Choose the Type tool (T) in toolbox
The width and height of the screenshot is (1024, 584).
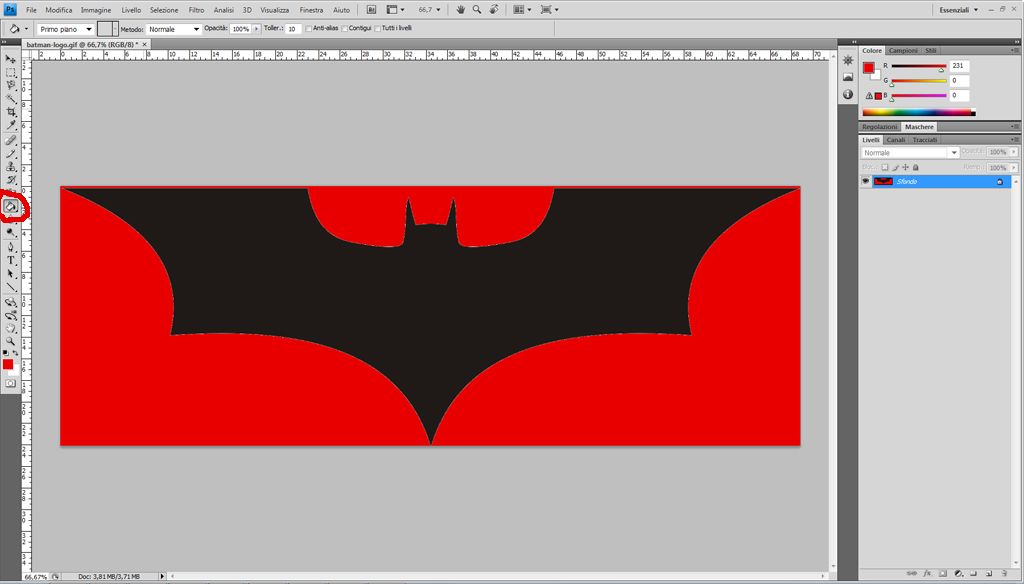point(11,260)
